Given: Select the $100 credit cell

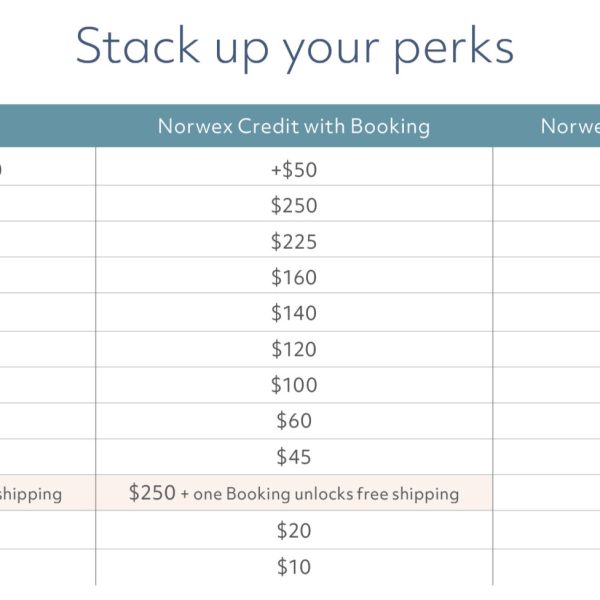Looking at the screenshot, I should (293, 385).
